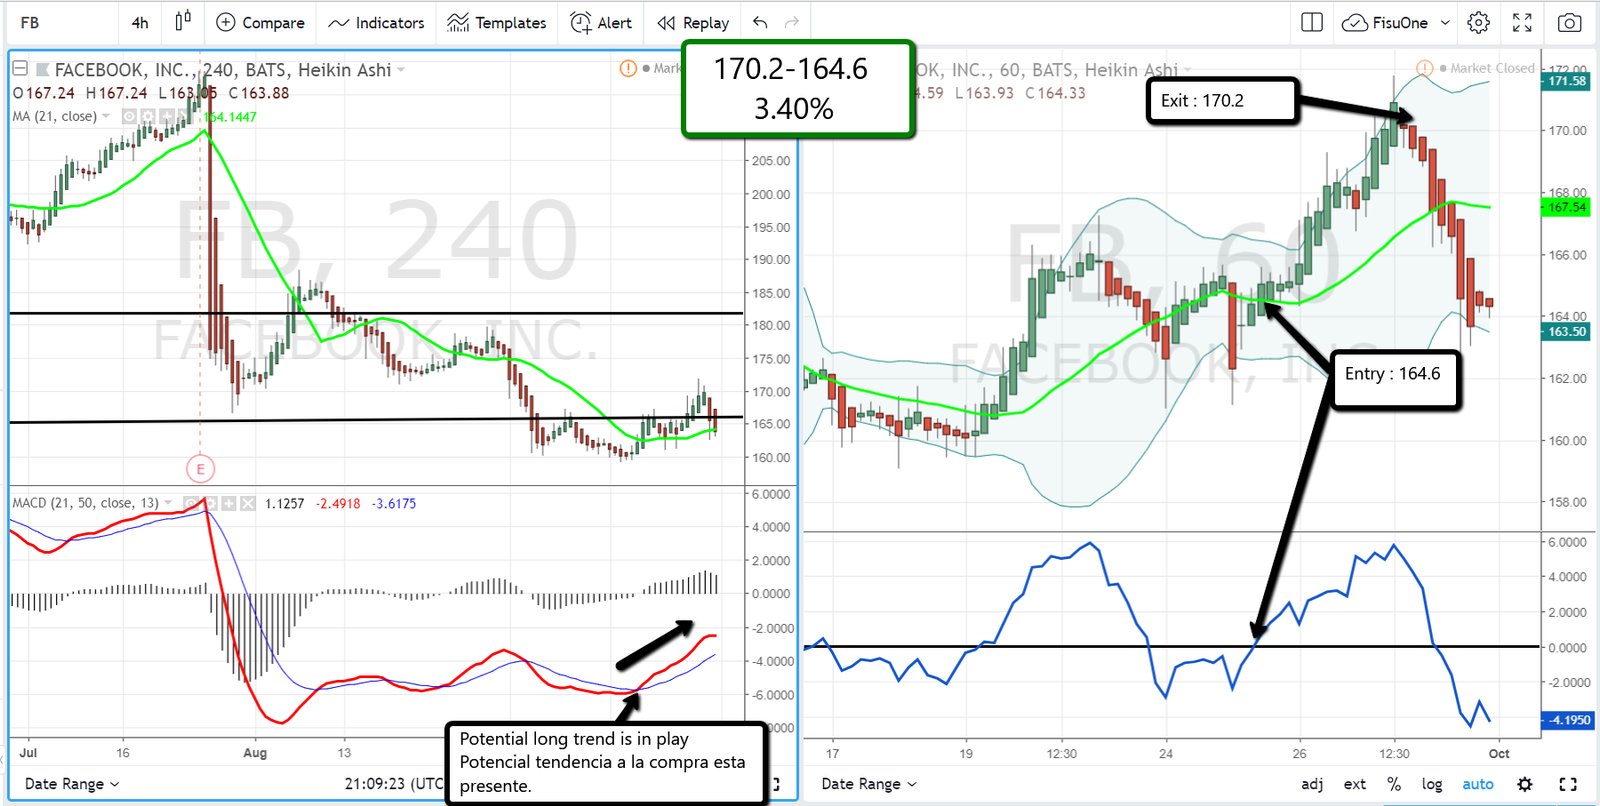This screenshot has height=806, width=1600.
Task: Open indicator Templates menu
Action: click(x=497, y=22)
